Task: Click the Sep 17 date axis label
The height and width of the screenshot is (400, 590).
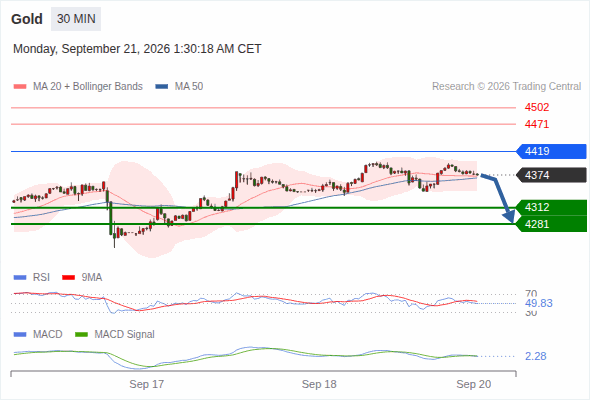Action: (147, 384)
